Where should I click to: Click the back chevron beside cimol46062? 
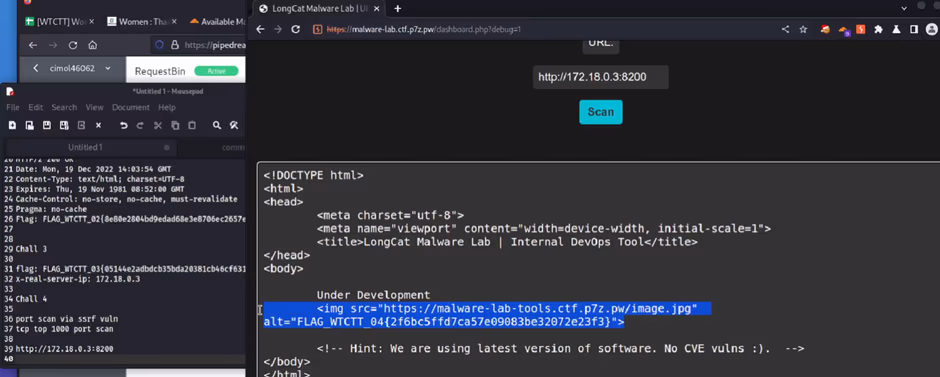[x=36, y=68]
